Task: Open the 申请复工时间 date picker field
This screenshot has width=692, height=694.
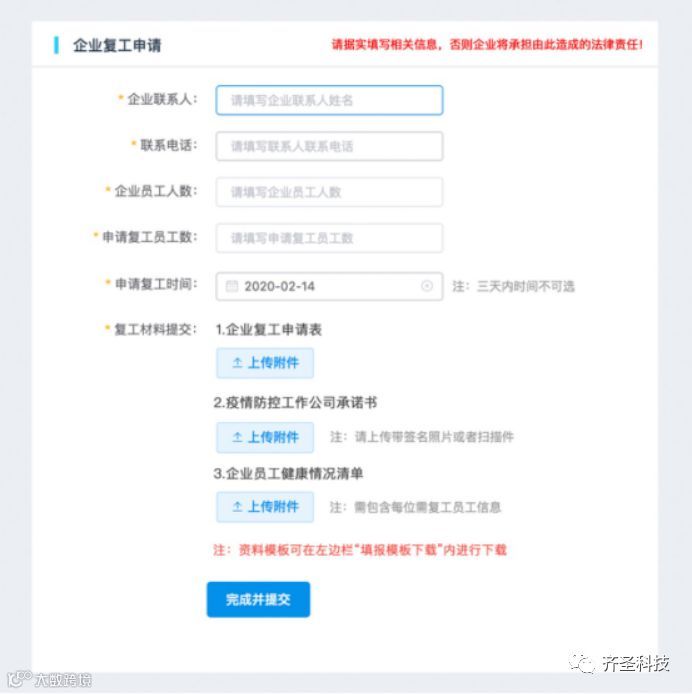Action: (329, 286)
